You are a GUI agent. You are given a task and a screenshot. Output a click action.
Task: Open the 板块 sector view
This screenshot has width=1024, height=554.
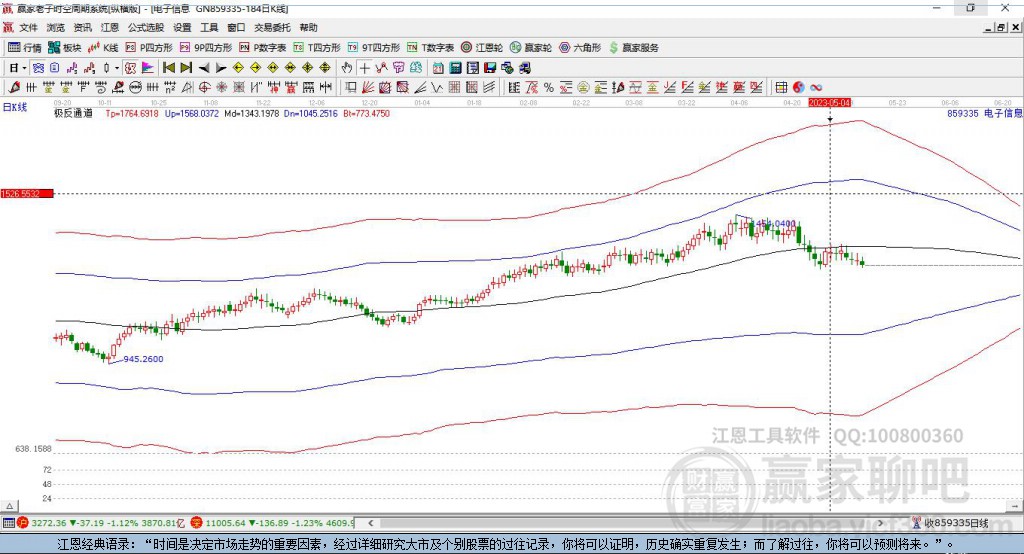[64, 48]
